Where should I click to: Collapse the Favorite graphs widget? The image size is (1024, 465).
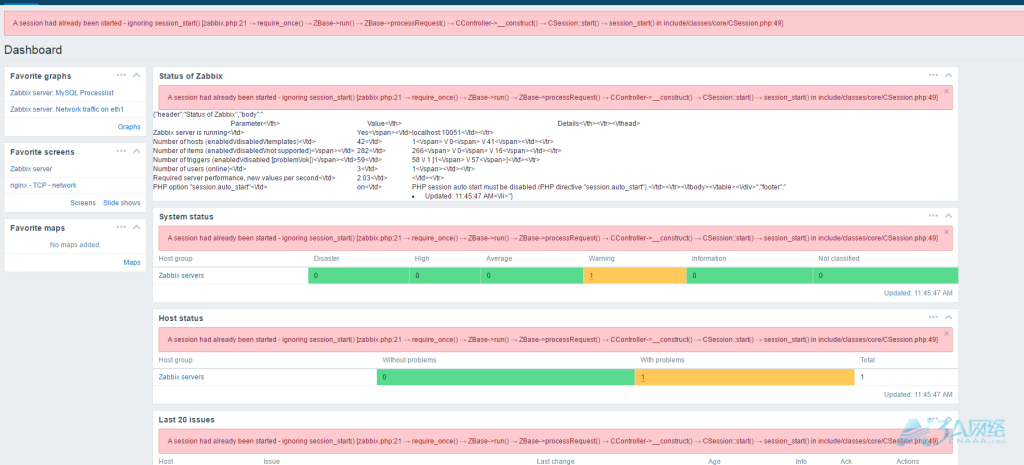pyautogui.click(x=136, y=76)
